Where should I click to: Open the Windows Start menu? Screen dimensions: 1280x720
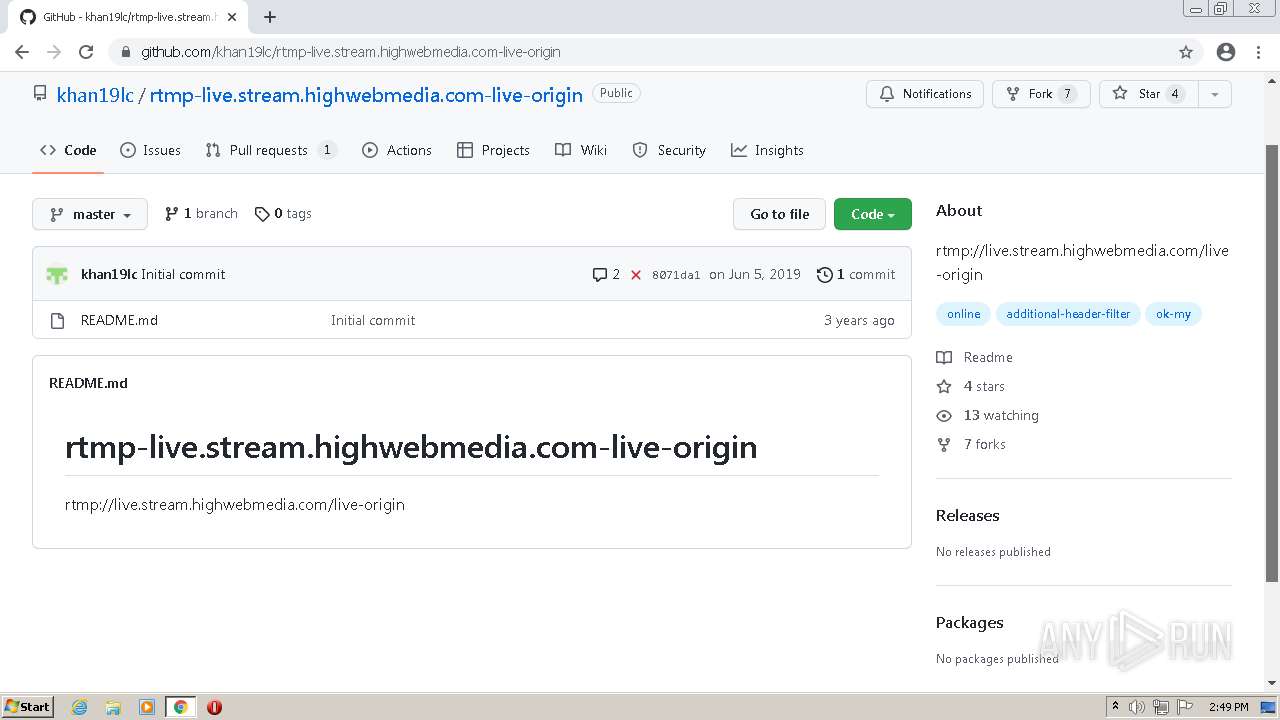tap(27, 707)
